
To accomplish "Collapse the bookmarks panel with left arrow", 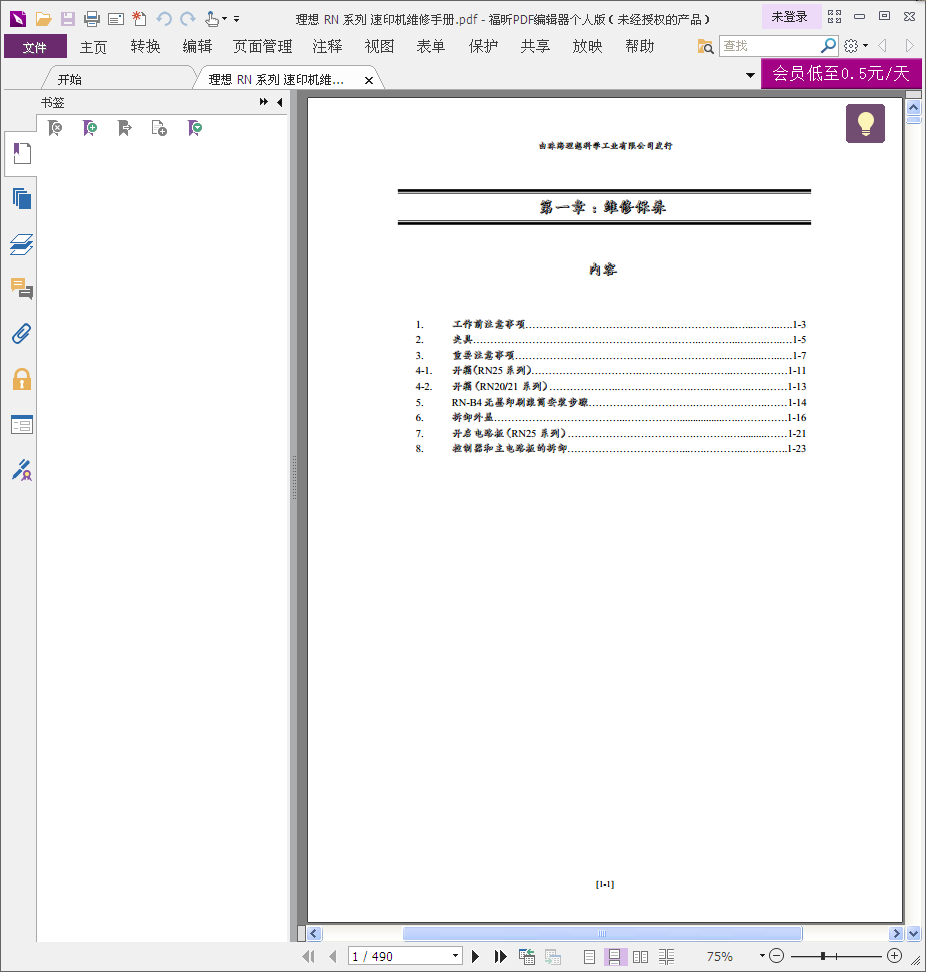I will coord(280,102).
